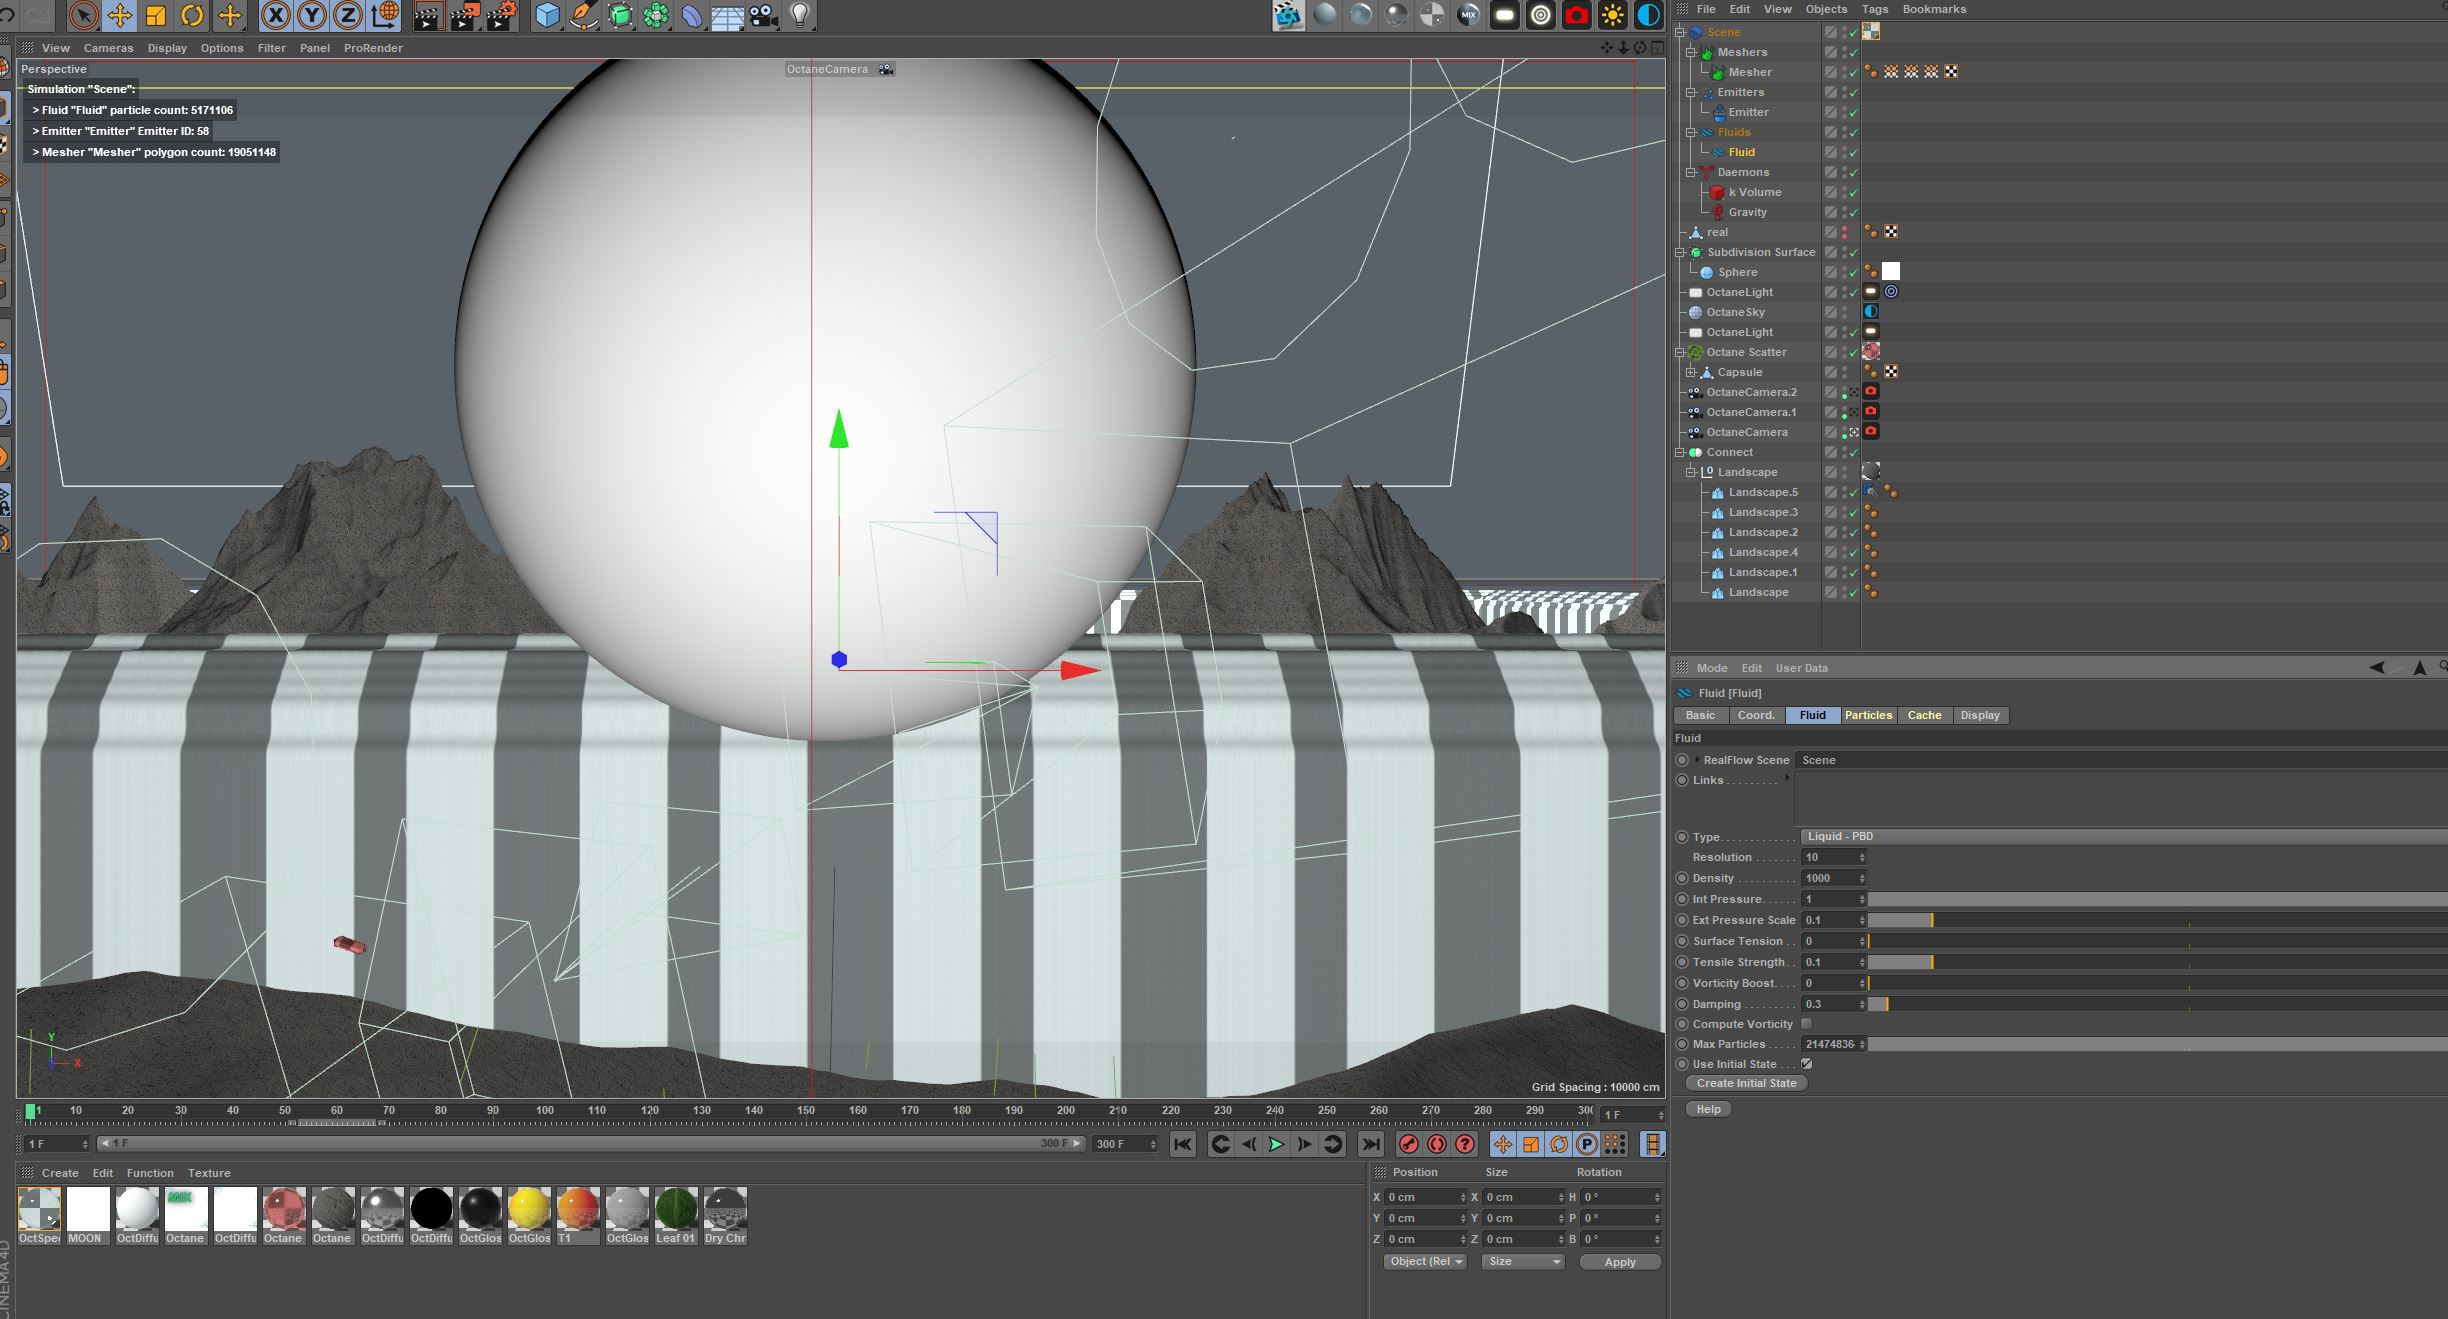Add a Floor environment object
This screenshot has height=1319, width=2448.
(727, 15)
